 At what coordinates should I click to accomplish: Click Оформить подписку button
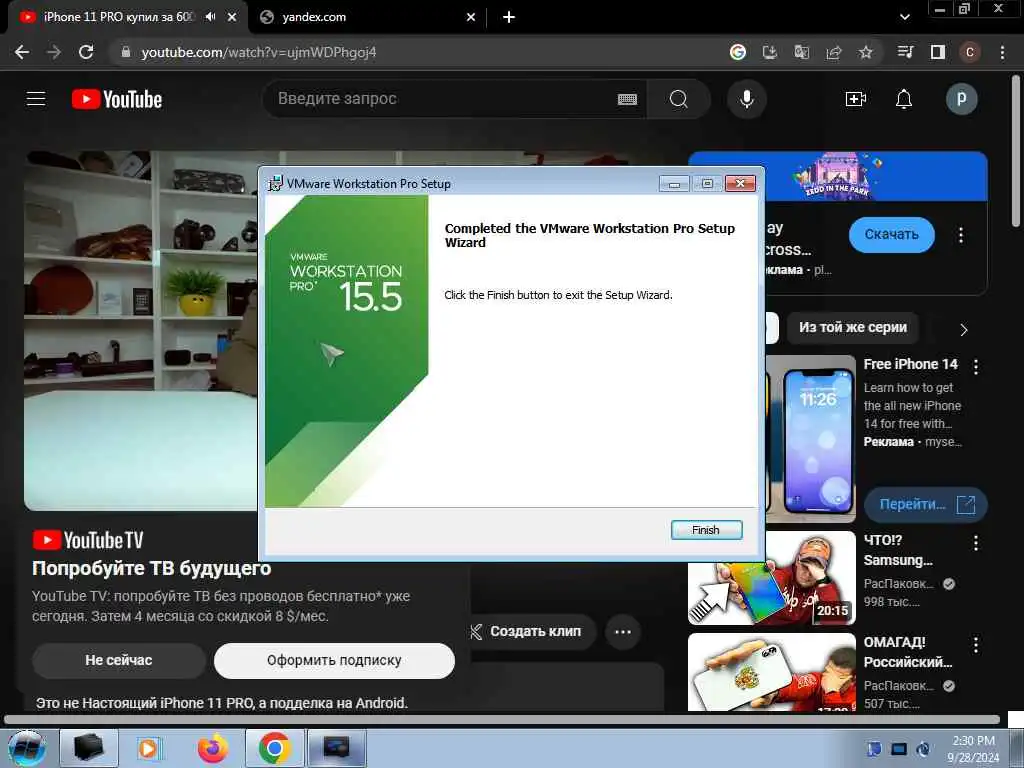pos(334,660)
